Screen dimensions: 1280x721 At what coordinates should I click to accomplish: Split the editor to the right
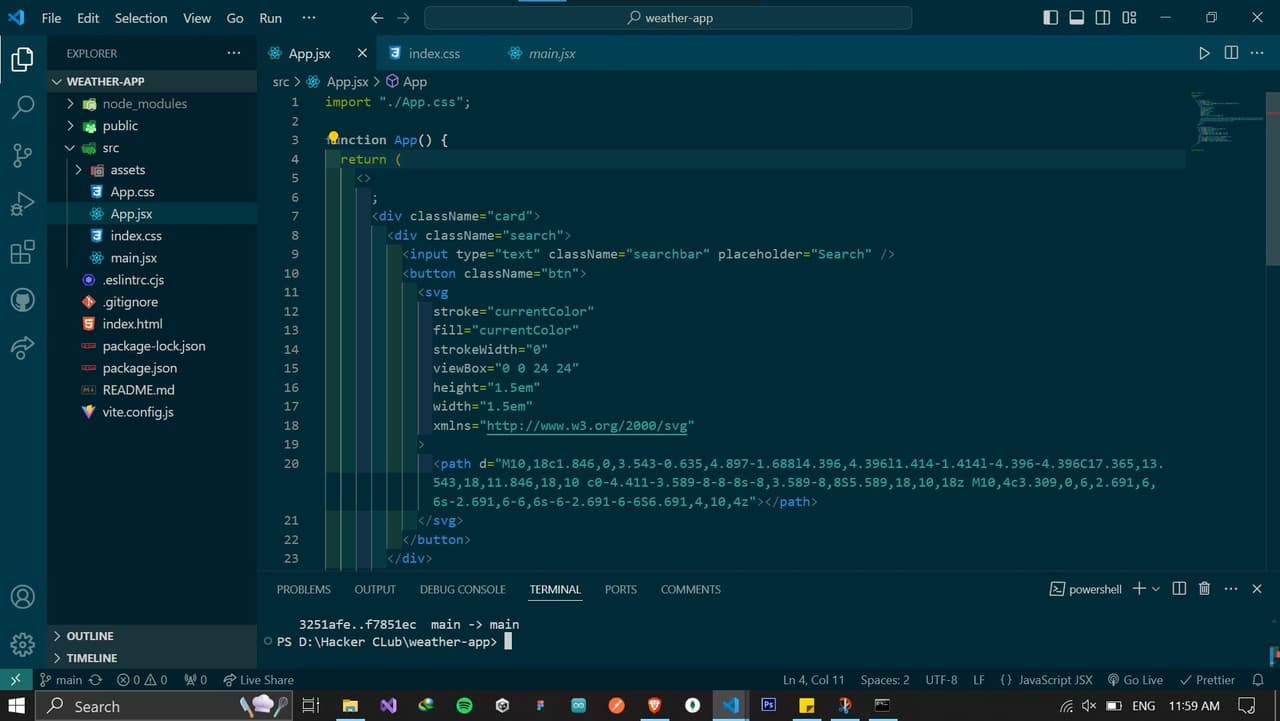[1231, 53]
